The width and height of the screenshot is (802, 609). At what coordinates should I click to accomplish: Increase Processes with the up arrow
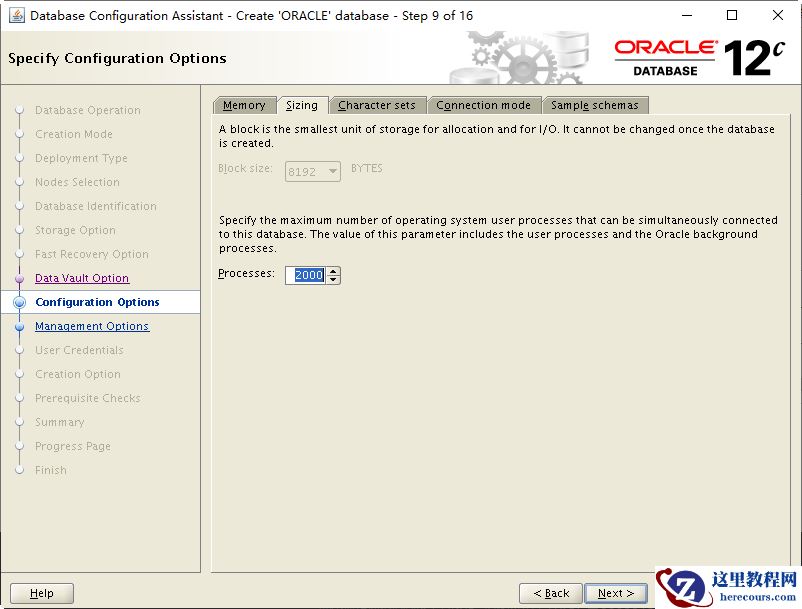[333, 271]
